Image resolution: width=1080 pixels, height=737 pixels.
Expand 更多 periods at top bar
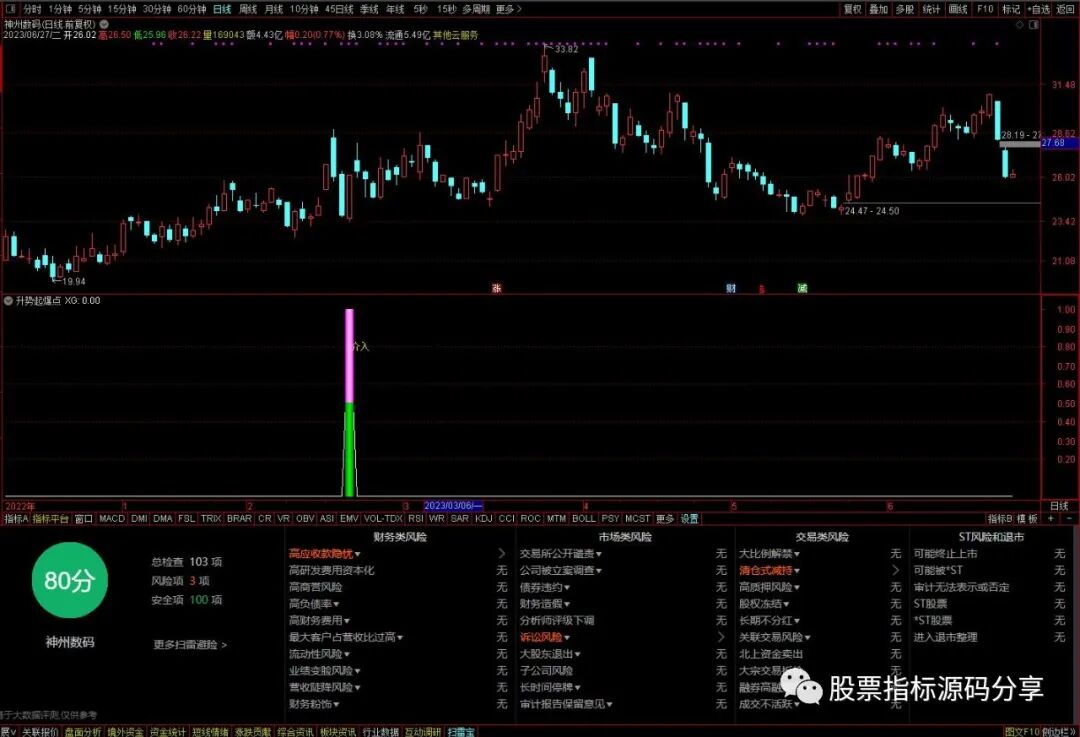(x=508, y=9)
